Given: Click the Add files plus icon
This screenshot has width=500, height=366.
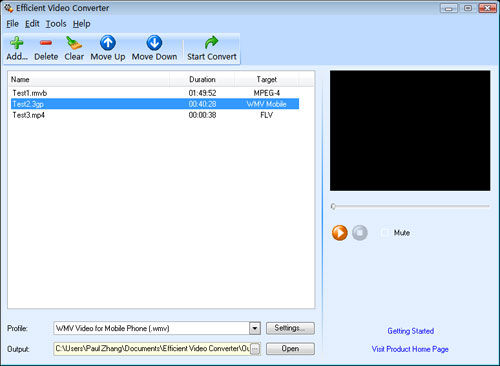Looking at the screenshot, I should click(x=17, y=43).
